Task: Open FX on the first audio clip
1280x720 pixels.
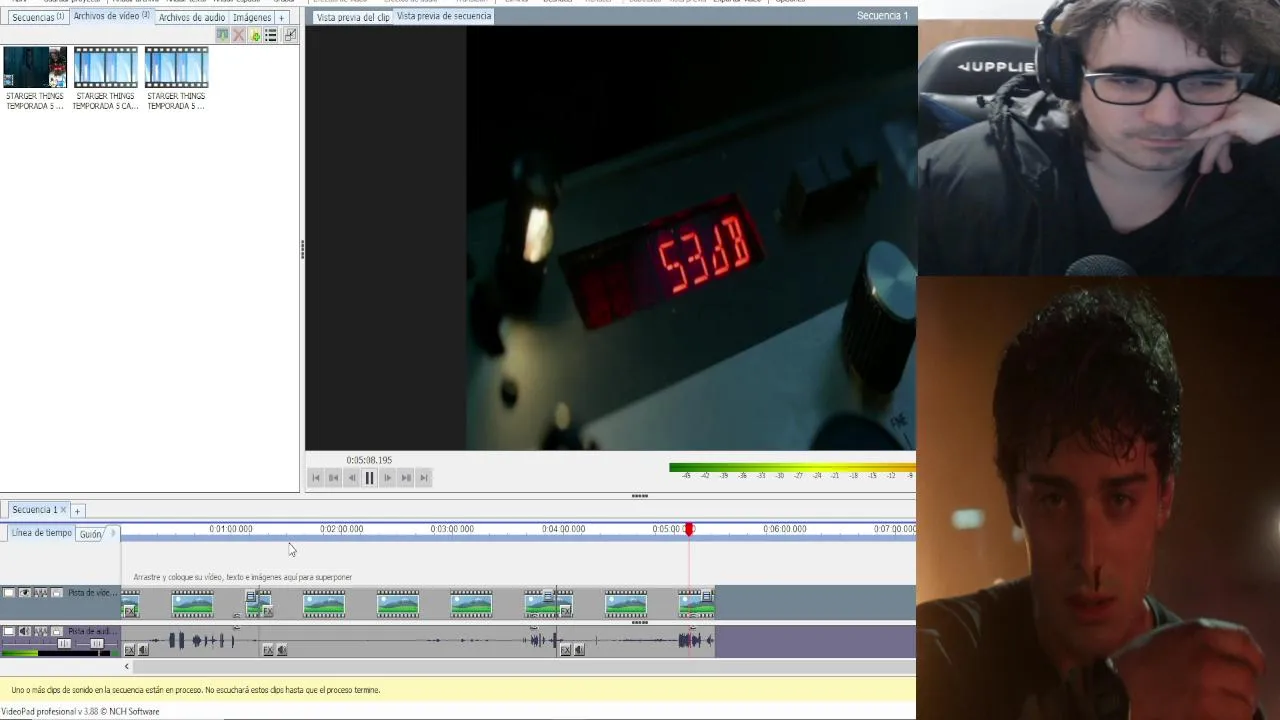Action: (129, 650)
